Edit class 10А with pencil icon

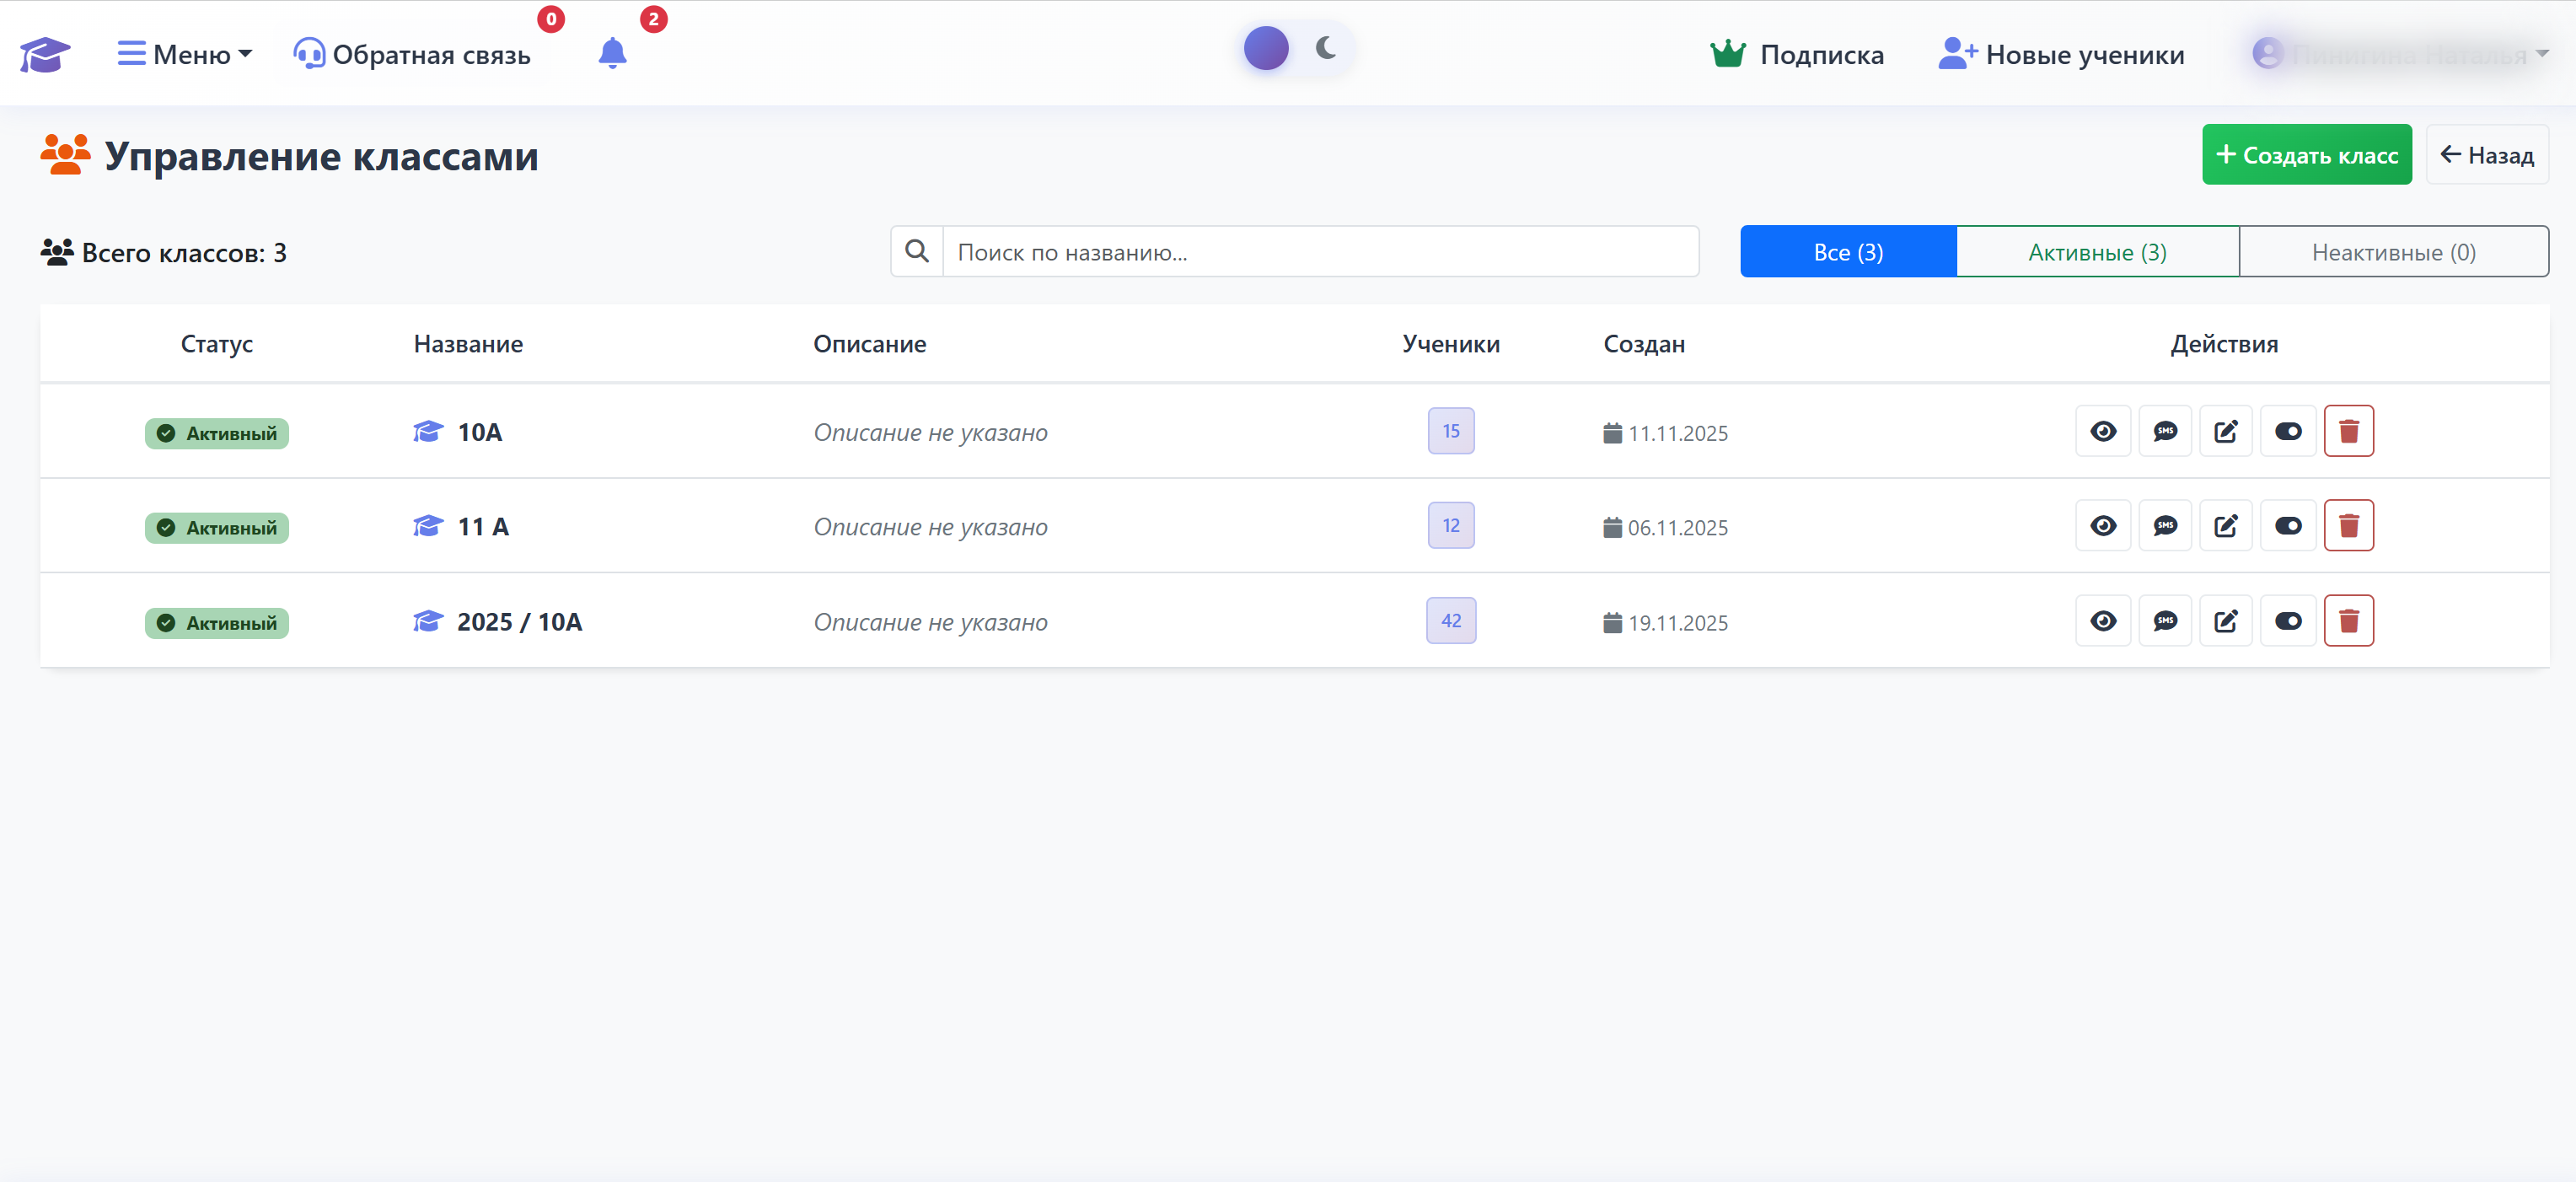click(x=2226, y=431)
